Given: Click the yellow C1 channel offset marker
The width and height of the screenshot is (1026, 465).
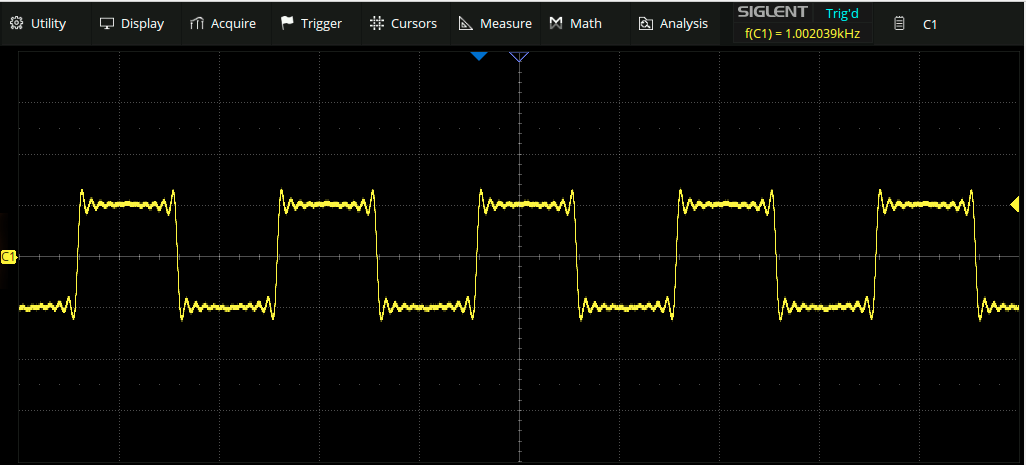Looking at the screenshot, I should [9, 257].
